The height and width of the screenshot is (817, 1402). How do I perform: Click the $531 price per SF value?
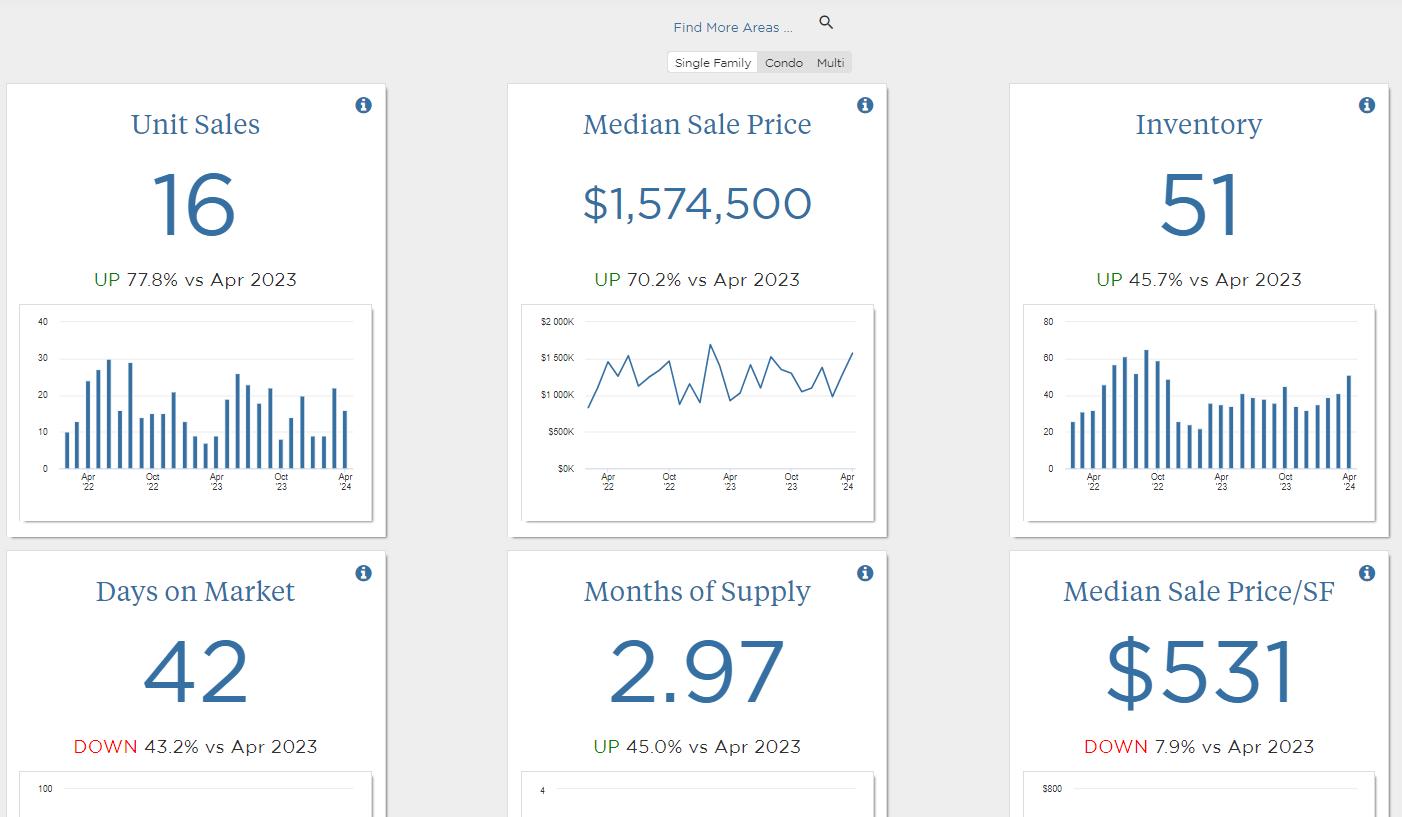tap(1199, 672)
